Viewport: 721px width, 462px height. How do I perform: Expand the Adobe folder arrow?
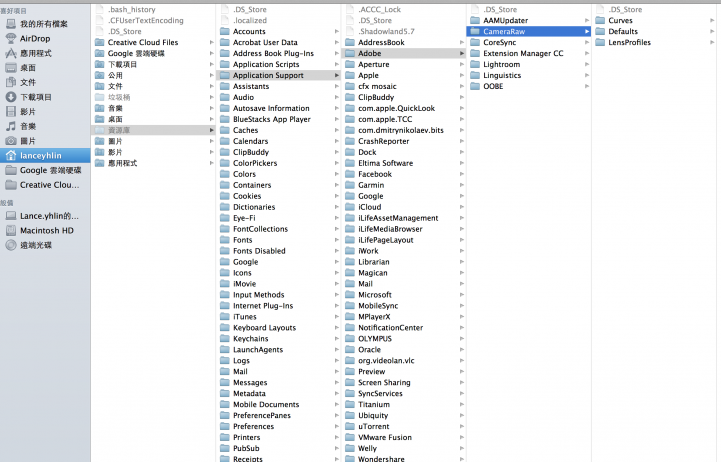click(x=462, y=53)
